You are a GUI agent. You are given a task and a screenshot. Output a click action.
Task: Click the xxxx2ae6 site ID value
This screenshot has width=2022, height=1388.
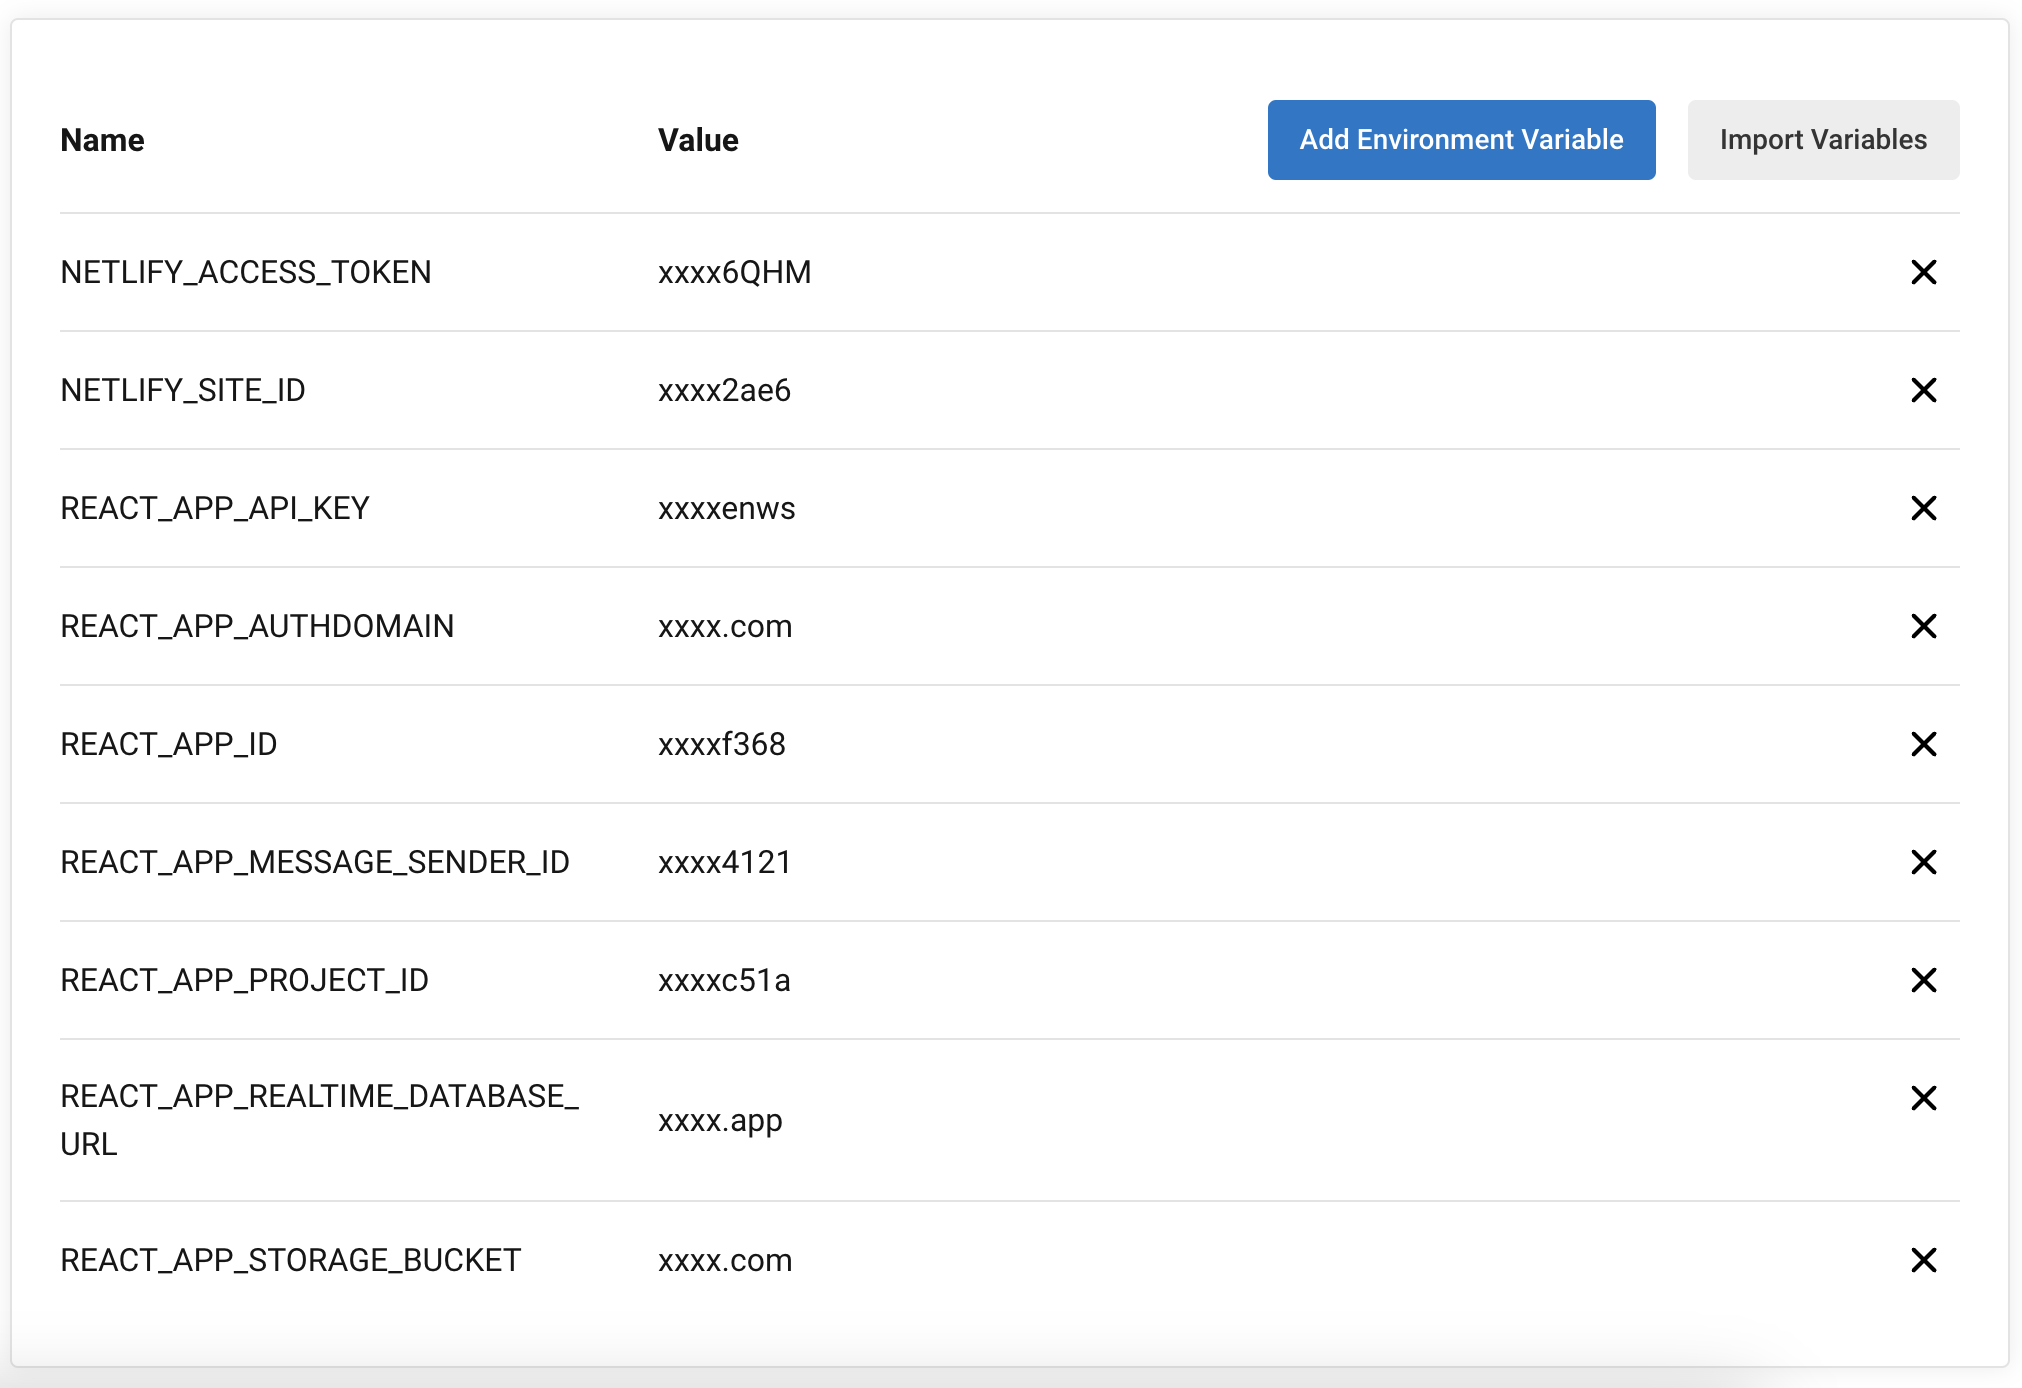[x=724, y=390]
